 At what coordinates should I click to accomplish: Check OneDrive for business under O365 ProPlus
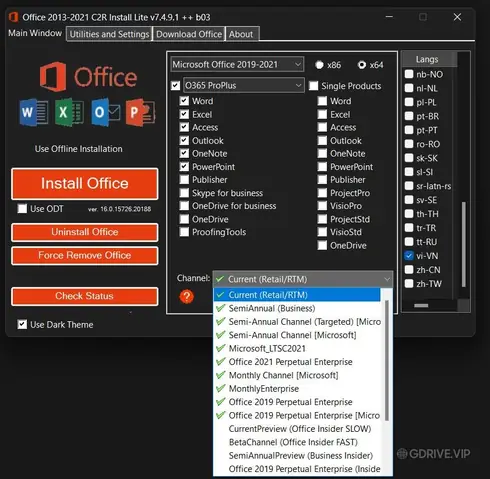point(184,206)
